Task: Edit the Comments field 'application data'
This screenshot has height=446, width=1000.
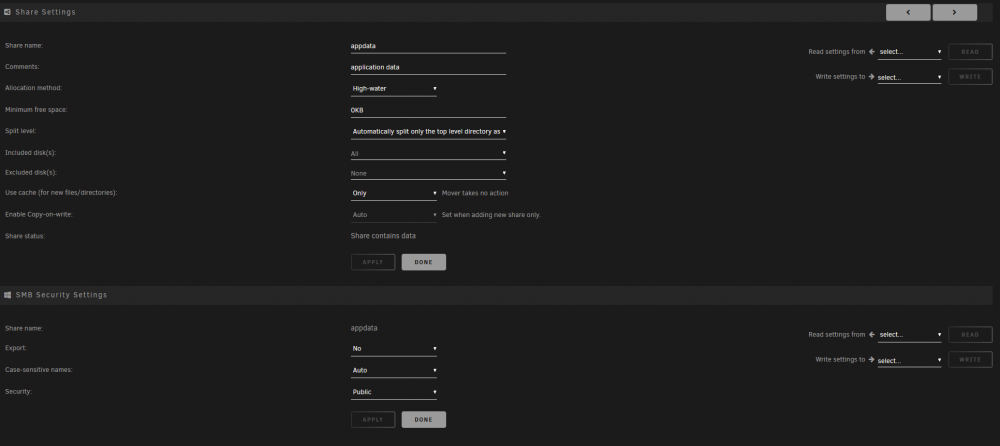Action: 428,67
